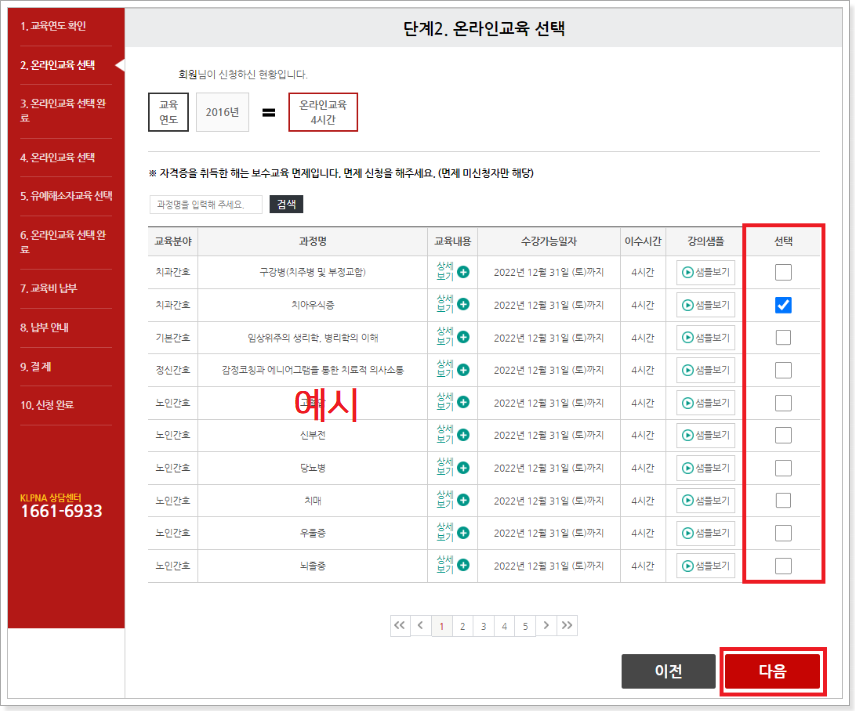855x711 pixels.
Task: Jump to first page with double-arrow icon
Action: (x=399, y=625)
